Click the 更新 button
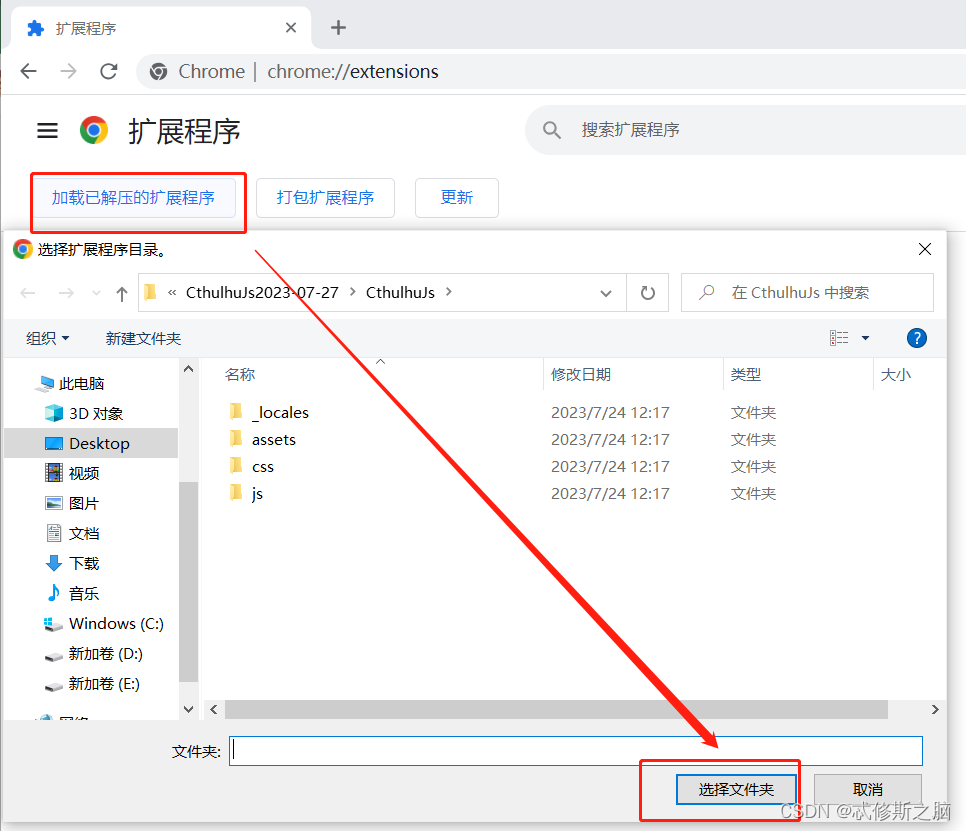The image size is (966, 831). point(457,198)
